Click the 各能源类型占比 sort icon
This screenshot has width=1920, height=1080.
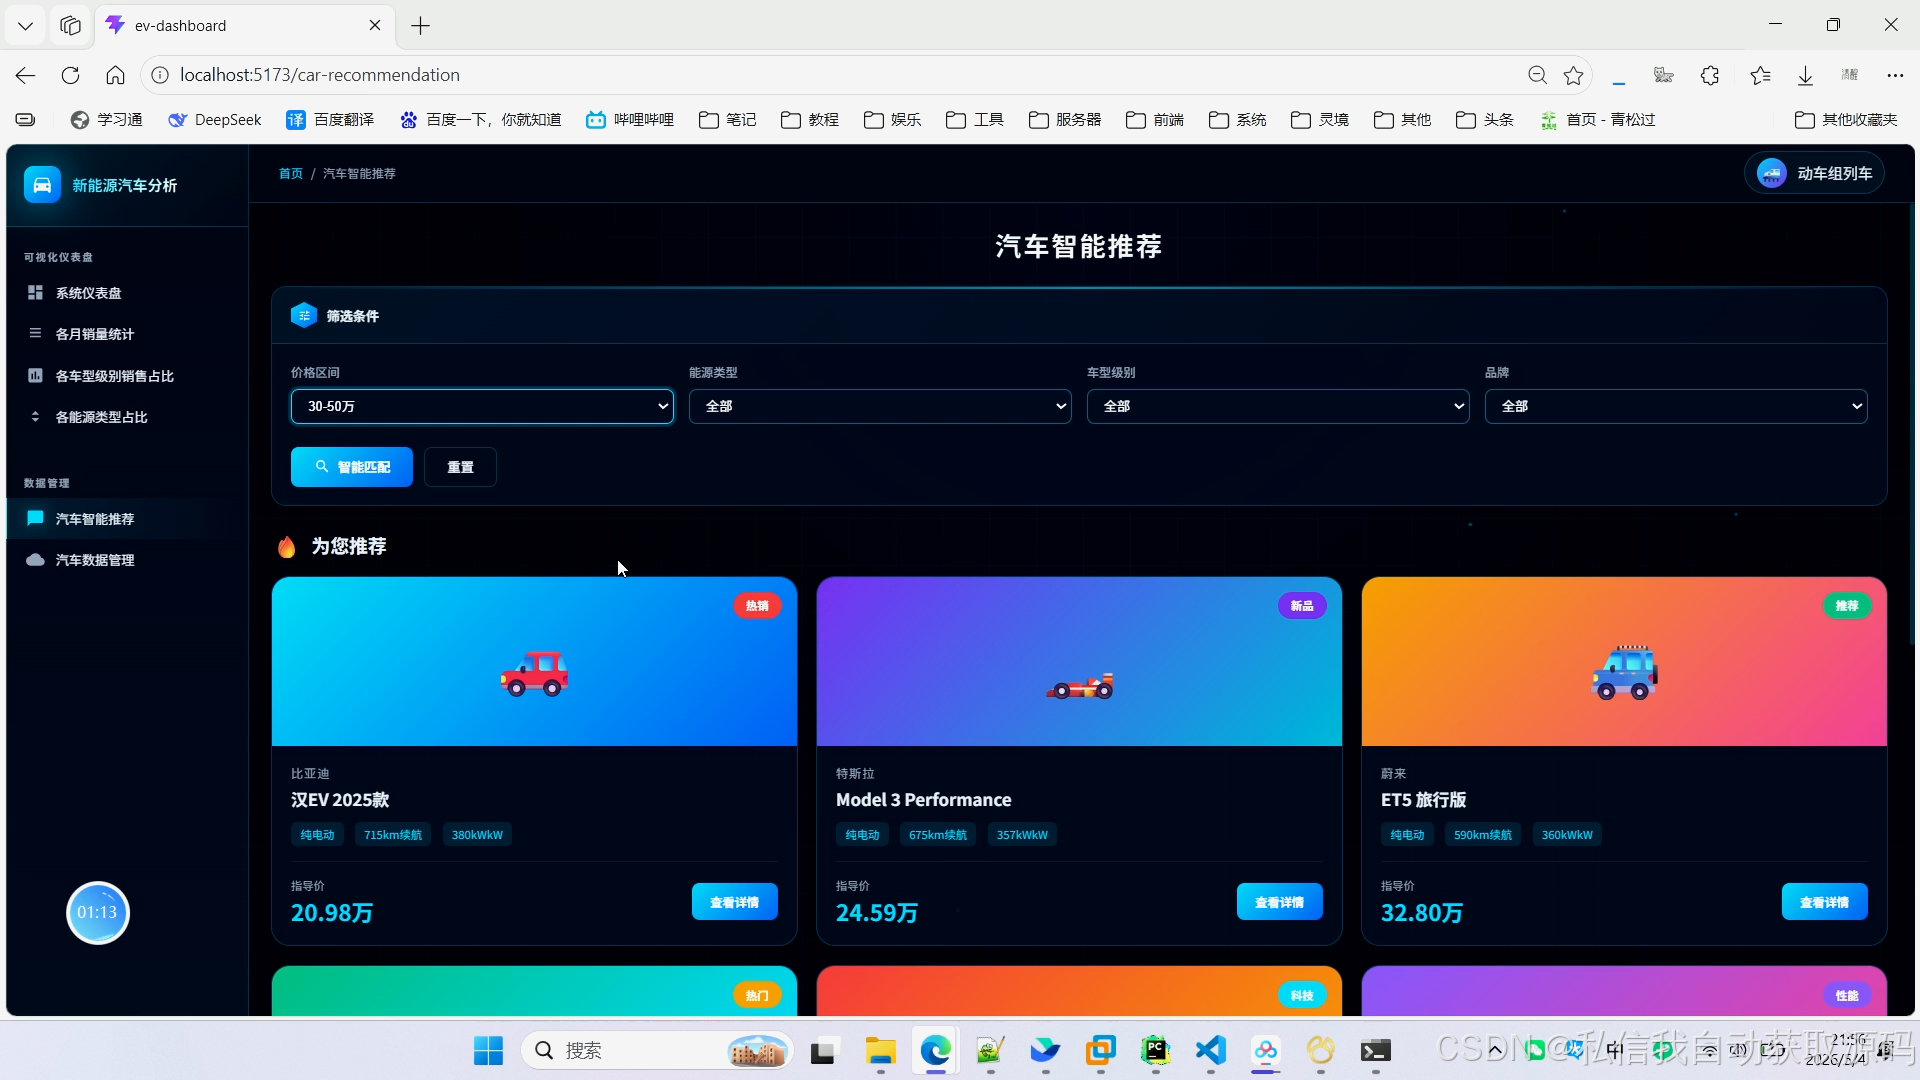coord(35,416)
